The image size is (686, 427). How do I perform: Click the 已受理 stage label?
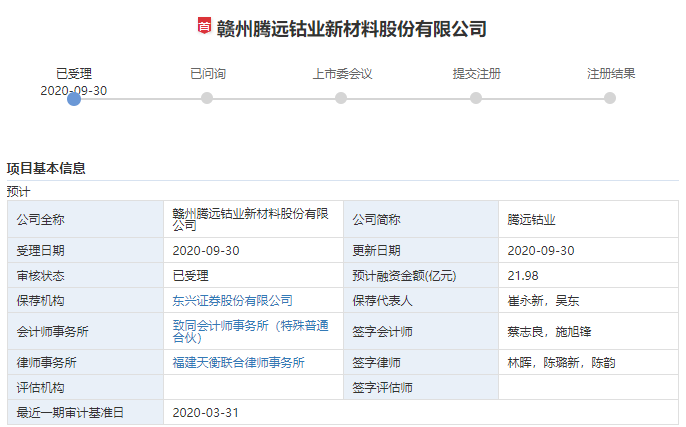(x=74, y=74)
